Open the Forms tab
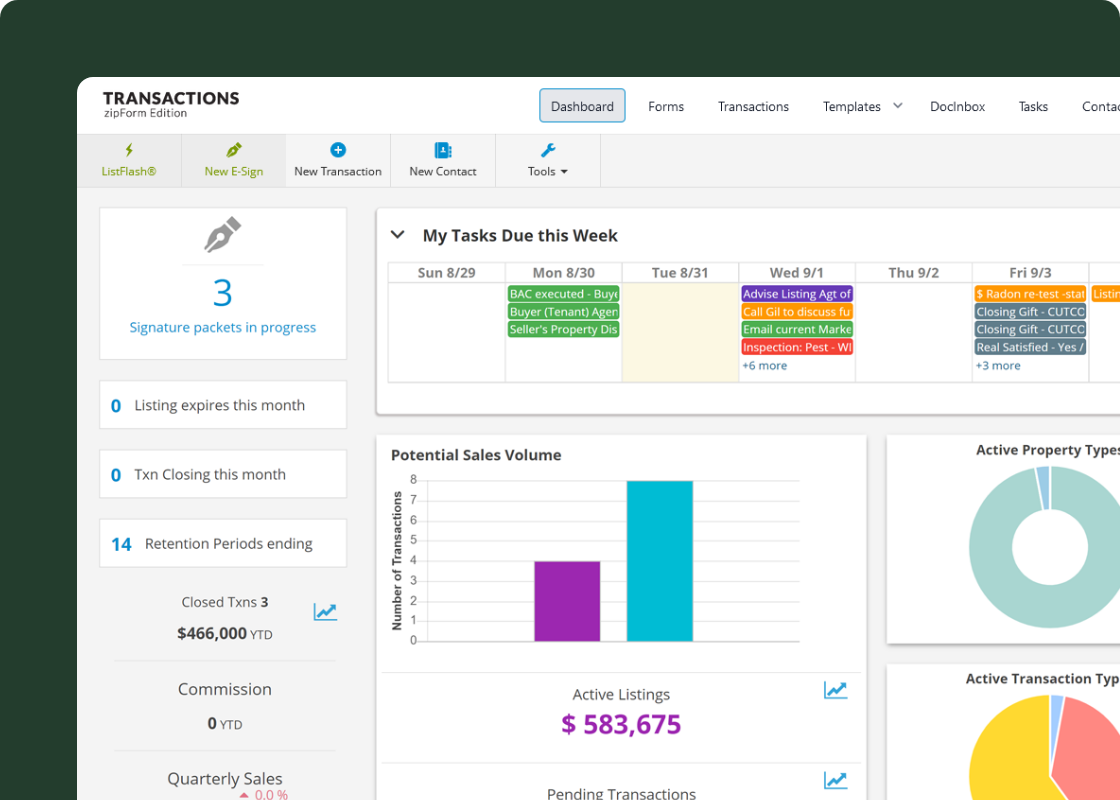Screen dimensions: 1120x800 coord(666,106)
